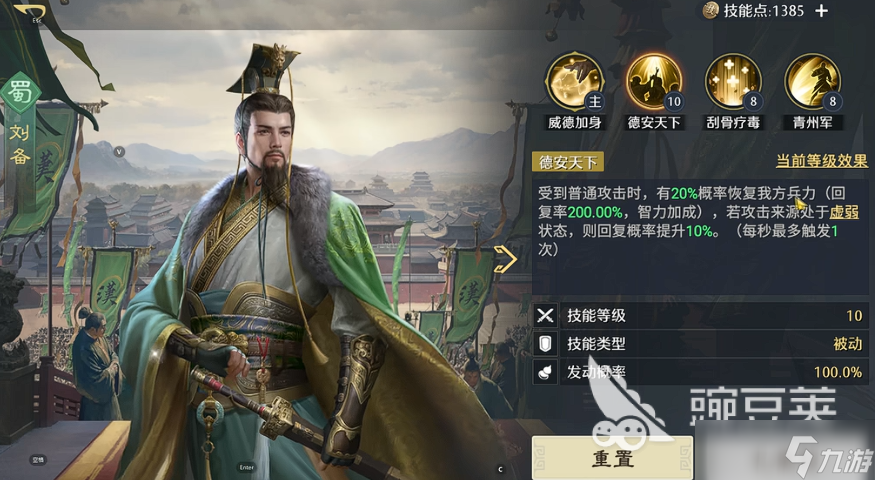Click the 德安天下 skill title tag
875x480 pixels.
568,162
